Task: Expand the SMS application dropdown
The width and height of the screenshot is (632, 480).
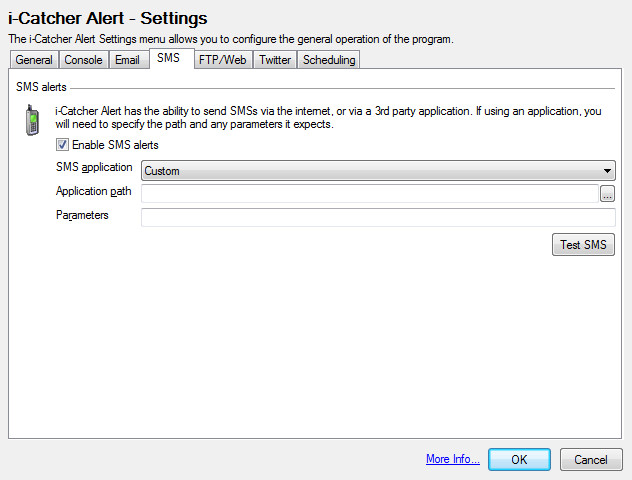Action: pos(378,170)
